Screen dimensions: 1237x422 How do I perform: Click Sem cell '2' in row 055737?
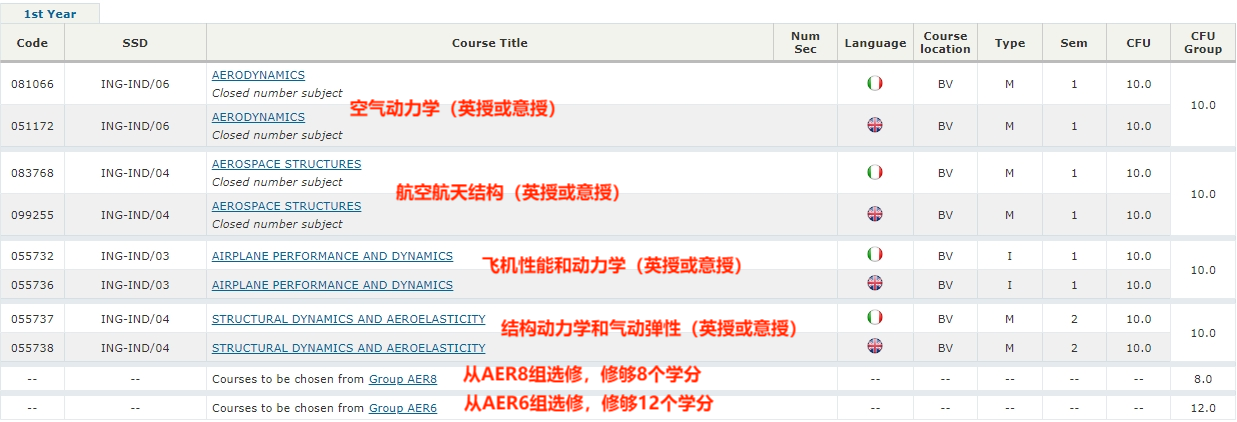(1074, 319)
